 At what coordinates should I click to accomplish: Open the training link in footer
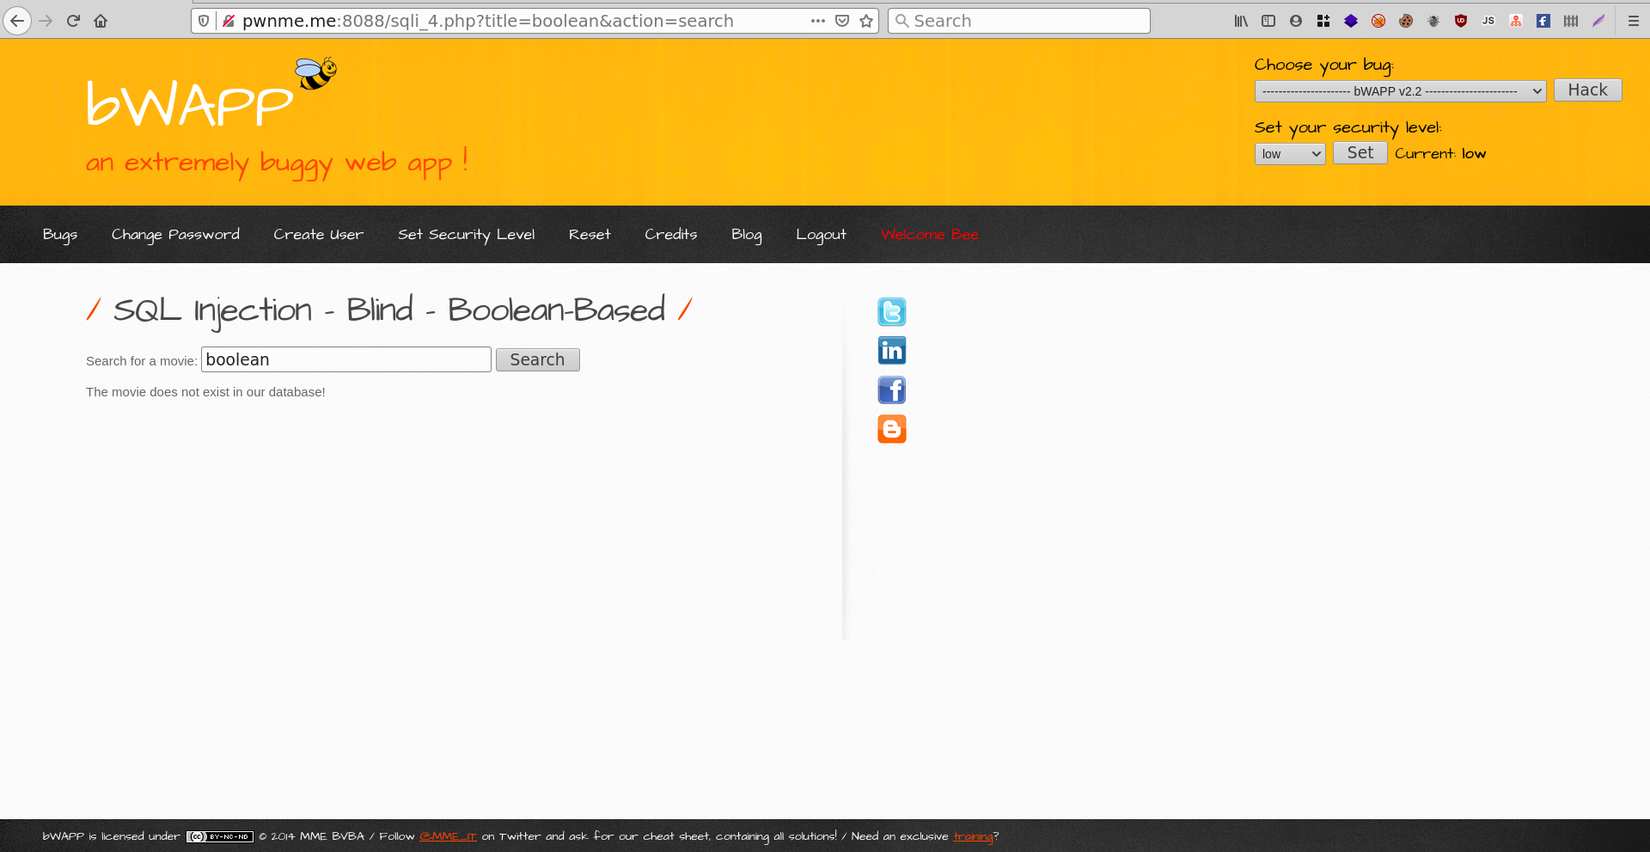(x=973, y=837)
